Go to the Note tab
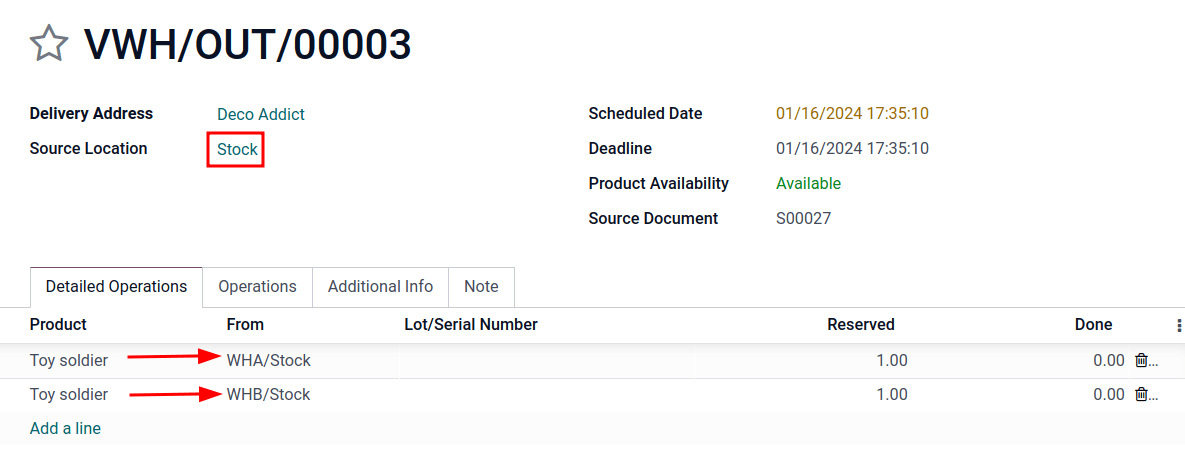Viewport: 1185px width, 457px height. pos(480,287)
